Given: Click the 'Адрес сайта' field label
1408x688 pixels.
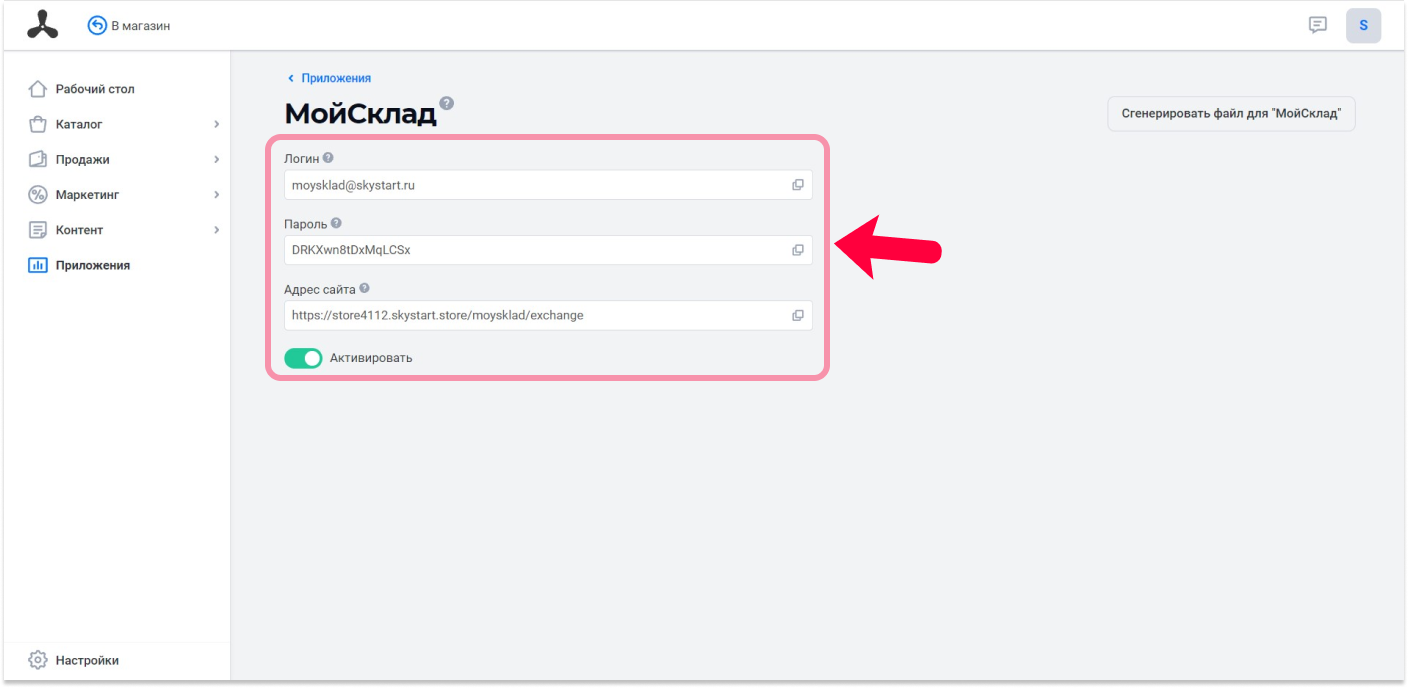Looking at the screenshot, I should point(320,289).
